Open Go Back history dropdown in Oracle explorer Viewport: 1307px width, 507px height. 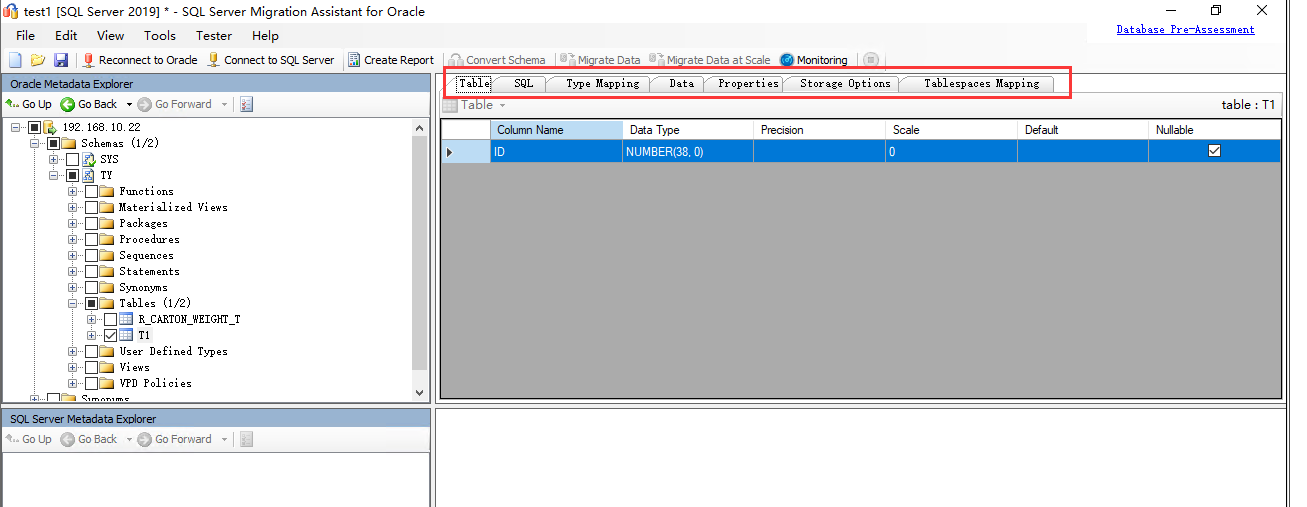129,104
